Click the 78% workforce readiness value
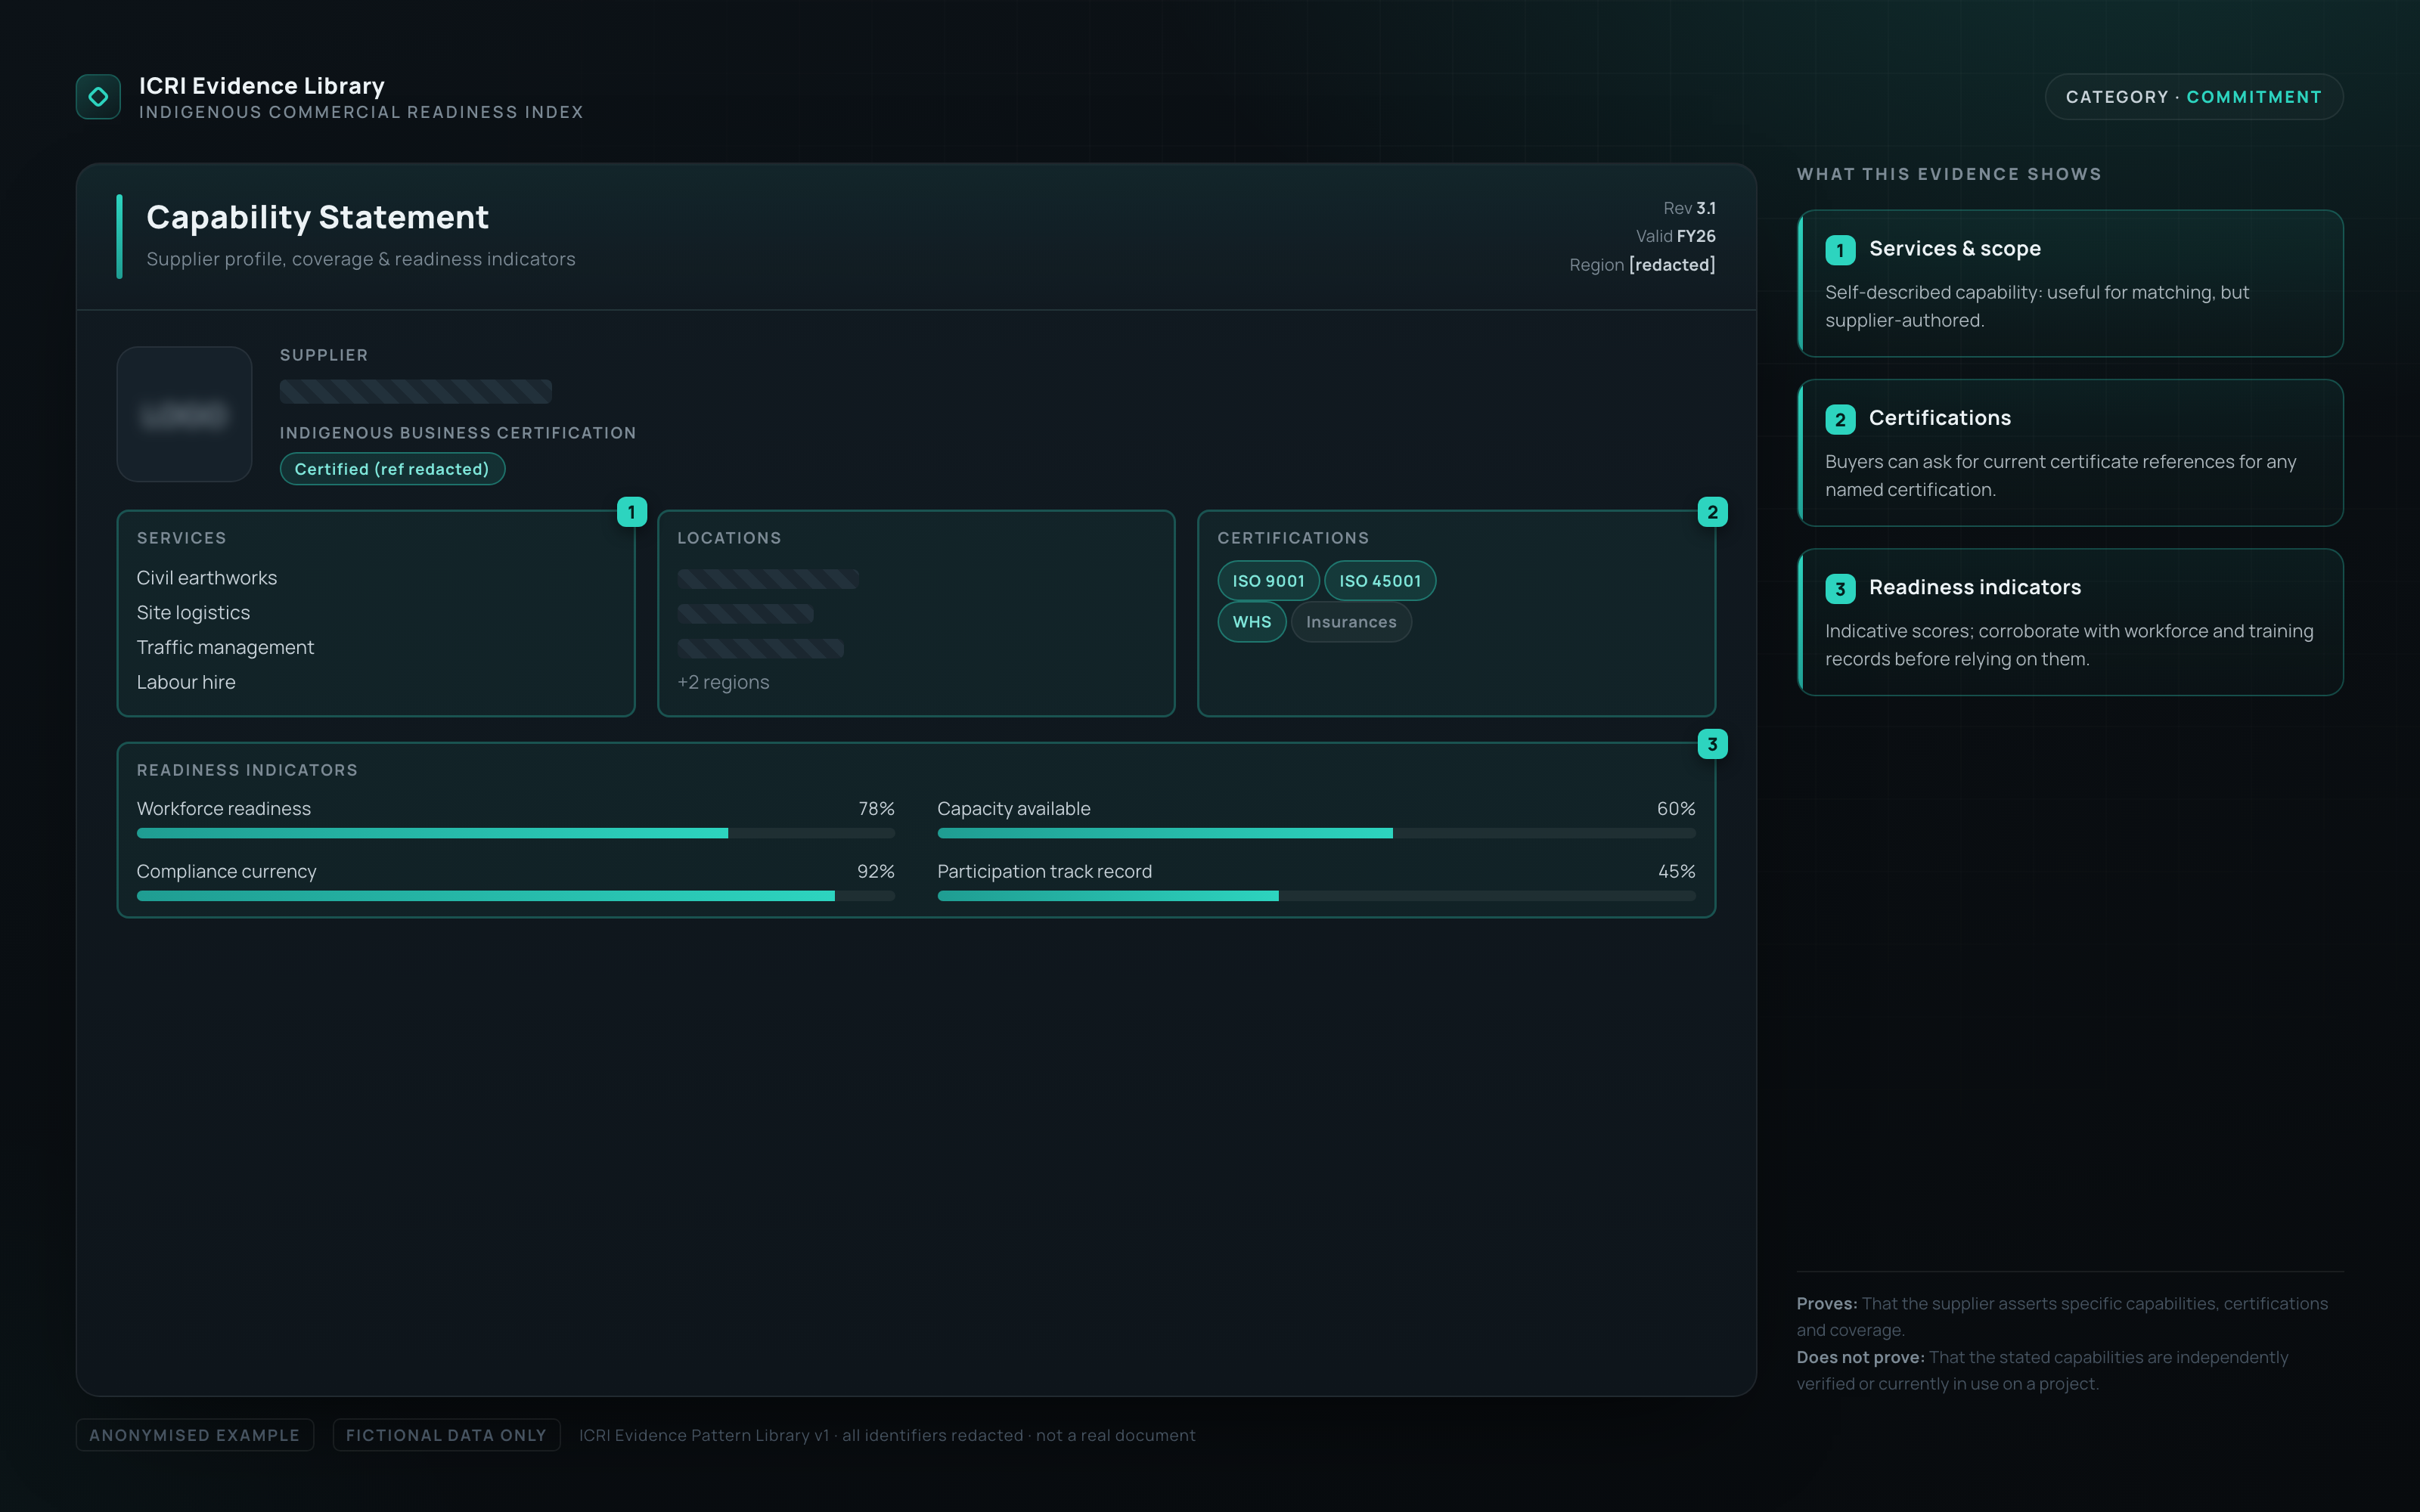The width and height of the screenshot is (2420, 1512). tap(876, 809)
